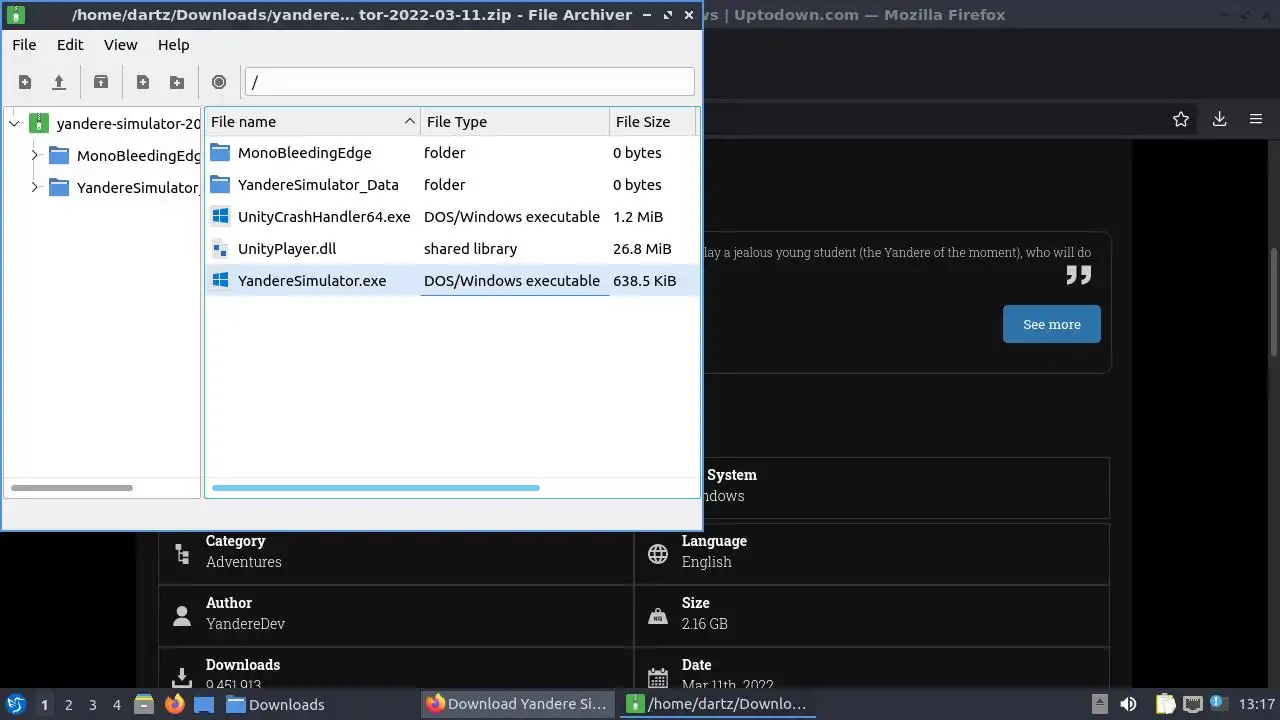The height and width of the screenshot is (720, 1280).
Task: Click the clipboard manager tray icon
Action: click(1166, 704)
